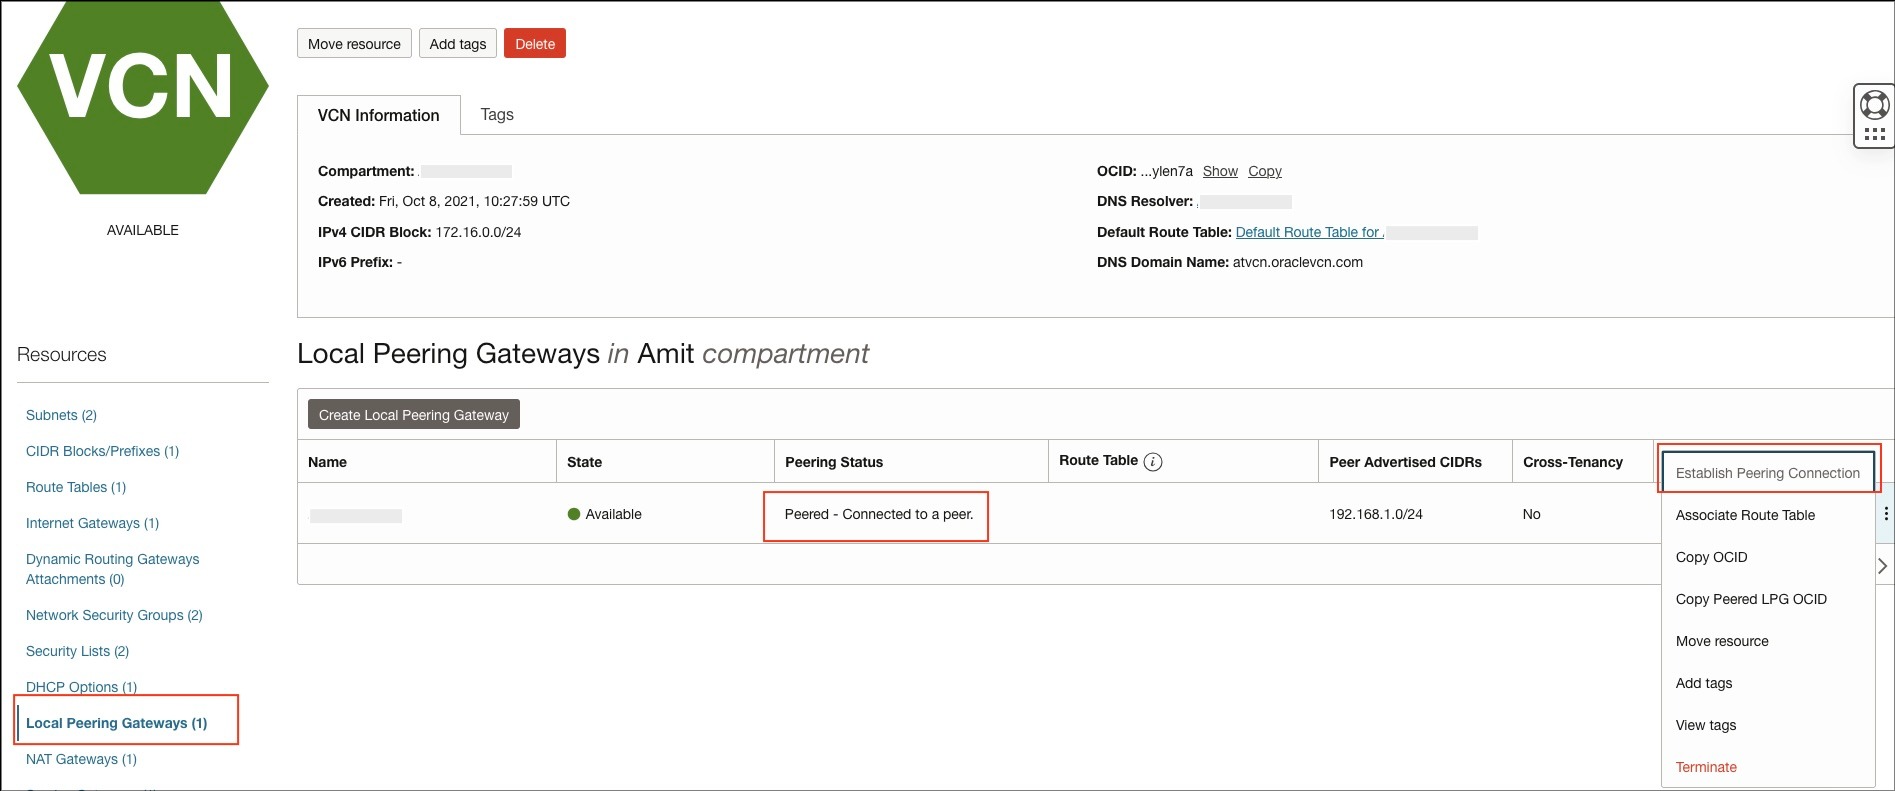Open the three-dot row actions menu

click(1885, 514)
